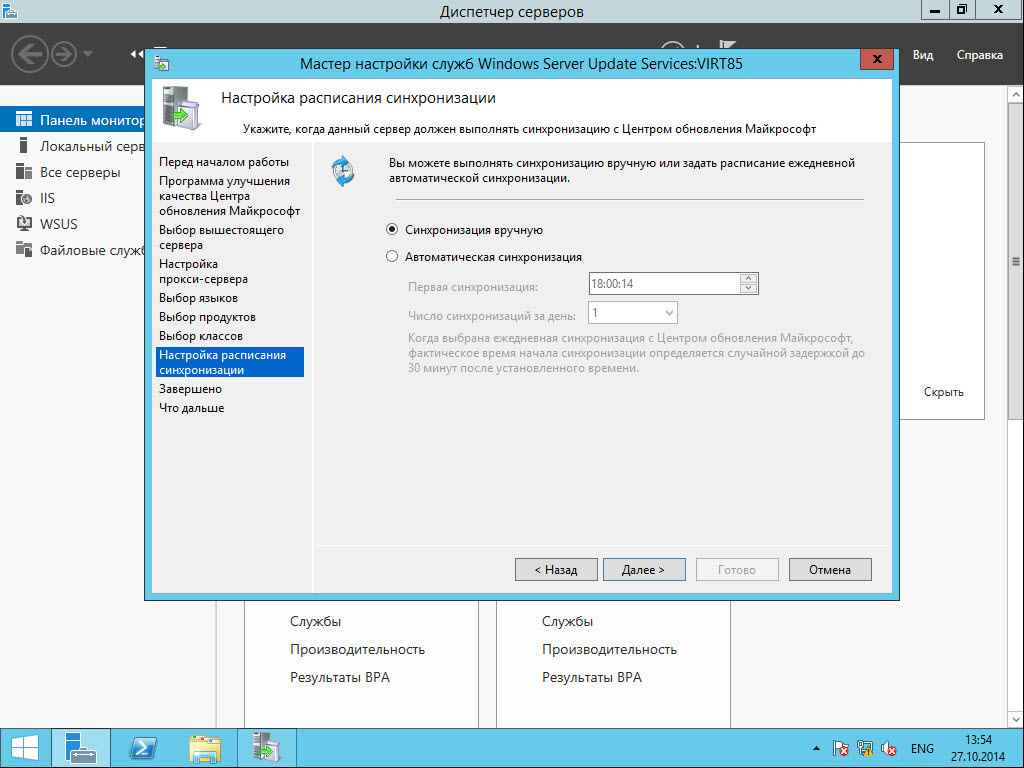The width and height of the screenshot is (1024, 768).
Task: Open wizard step Выбор языков
Action: (198, 298)
